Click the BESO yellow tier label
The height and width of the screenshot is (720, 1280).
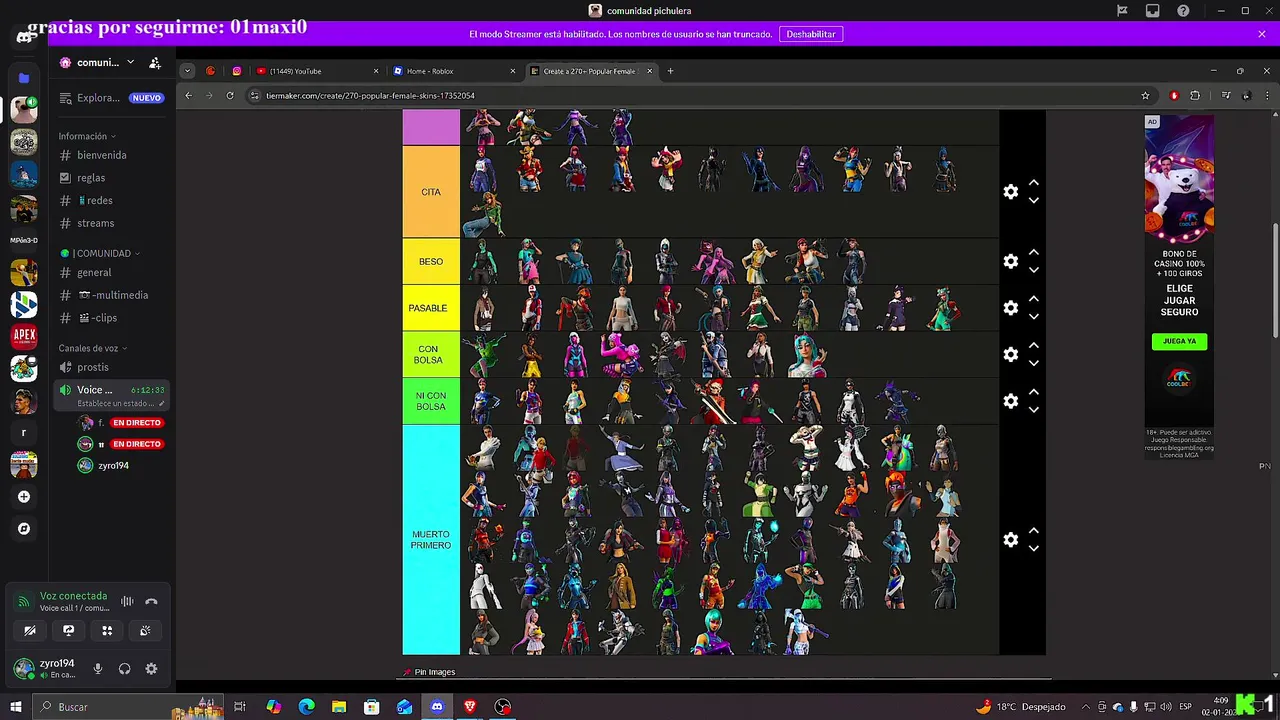point(431,262)
